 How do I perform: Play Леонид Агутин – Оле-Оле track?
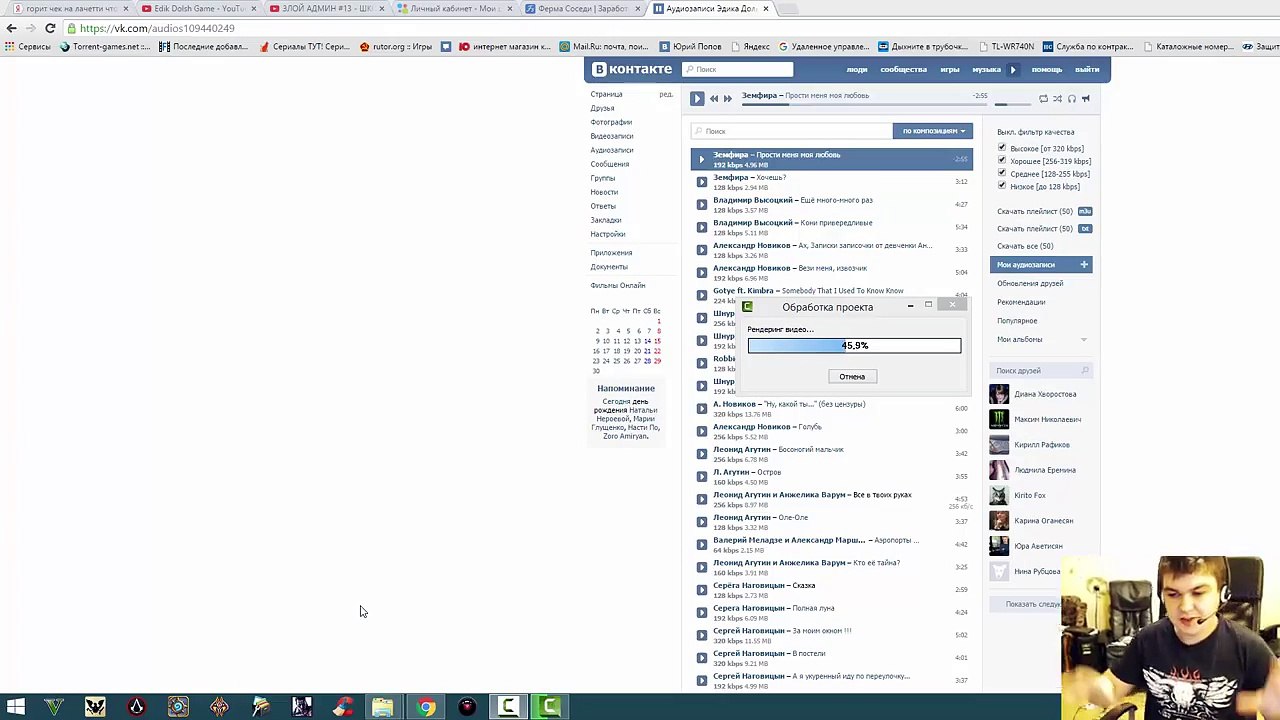[x=701, y=522]
